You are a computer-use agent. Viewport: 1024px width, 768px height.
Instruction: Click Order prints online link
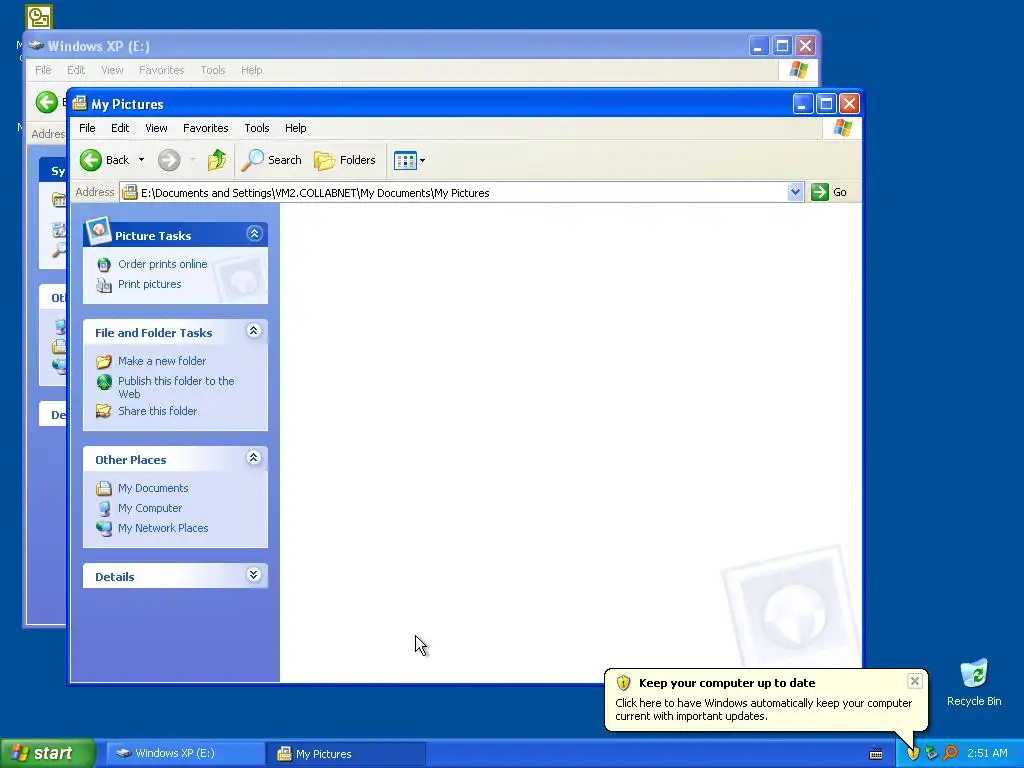(163, 264)
